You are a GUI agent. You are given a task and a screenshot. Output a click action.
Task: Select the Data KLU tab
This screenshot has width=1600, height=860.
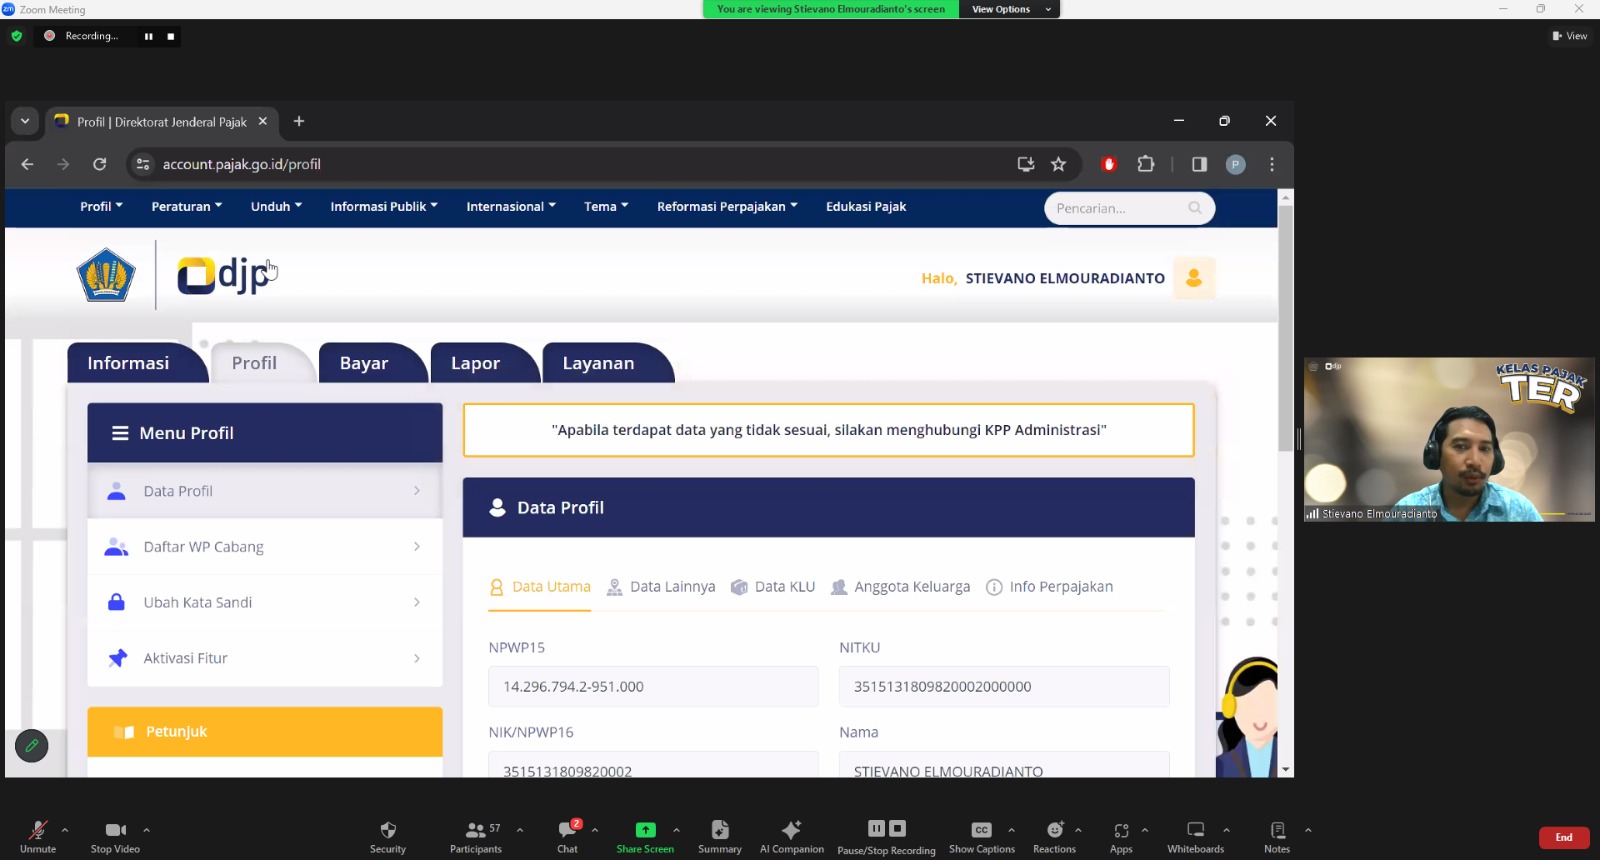pyautogui.click(x=773, y=587)
